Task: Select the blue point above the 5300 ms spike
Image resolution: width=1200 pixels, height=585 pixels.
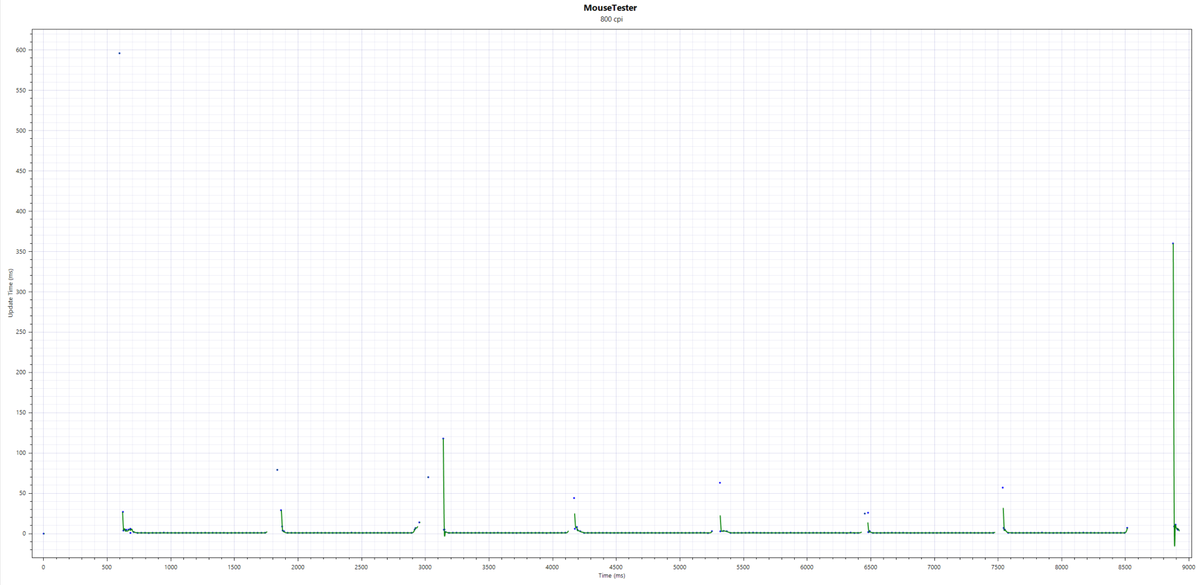Action: tap(720, 483)
